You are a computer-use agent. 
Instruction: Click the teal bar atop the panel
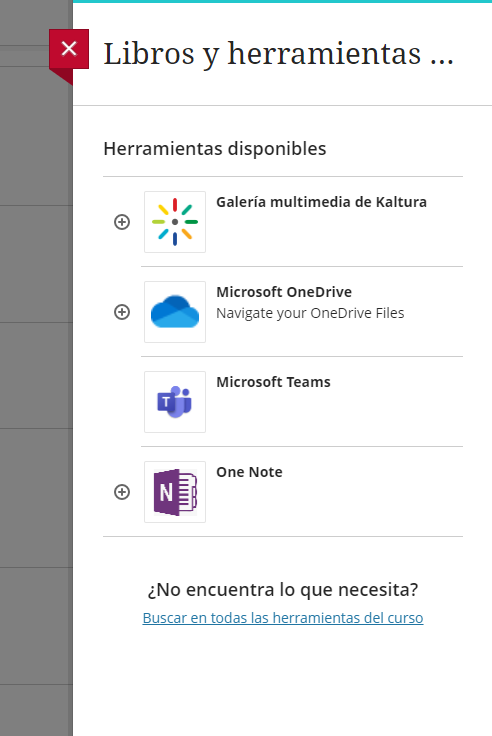click(x=282, y=1)
